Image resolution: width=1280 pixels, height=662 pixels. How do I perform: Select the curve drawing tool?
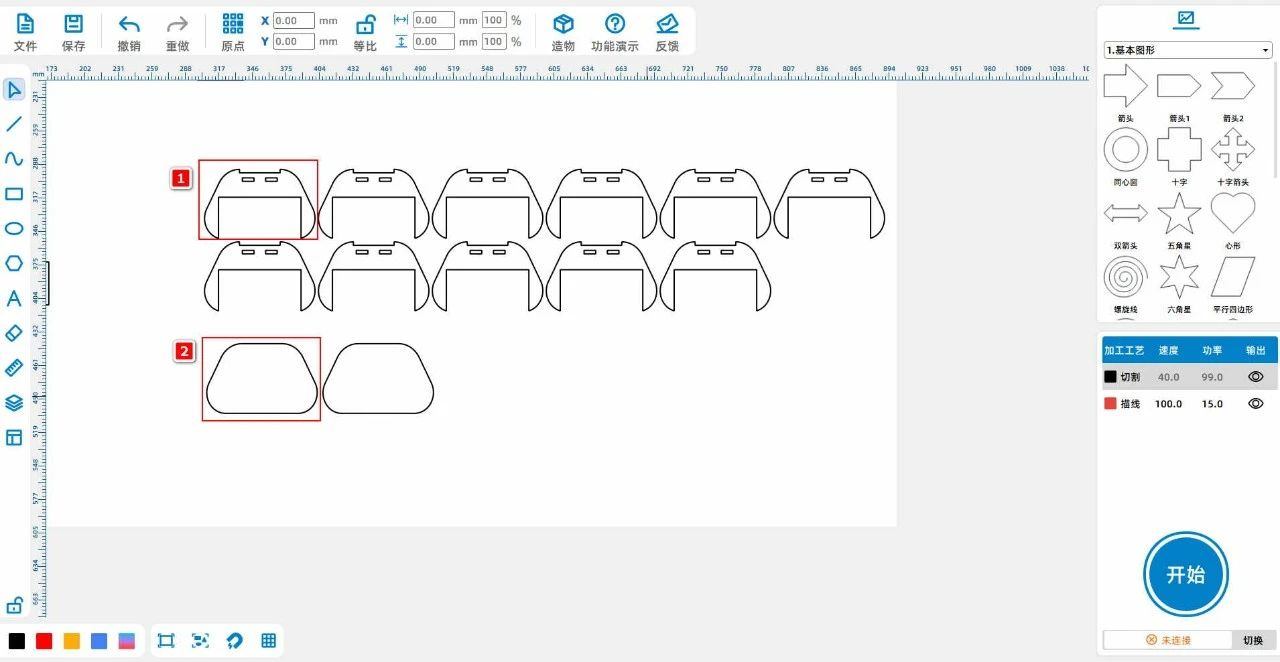click(x=14, y=159)
